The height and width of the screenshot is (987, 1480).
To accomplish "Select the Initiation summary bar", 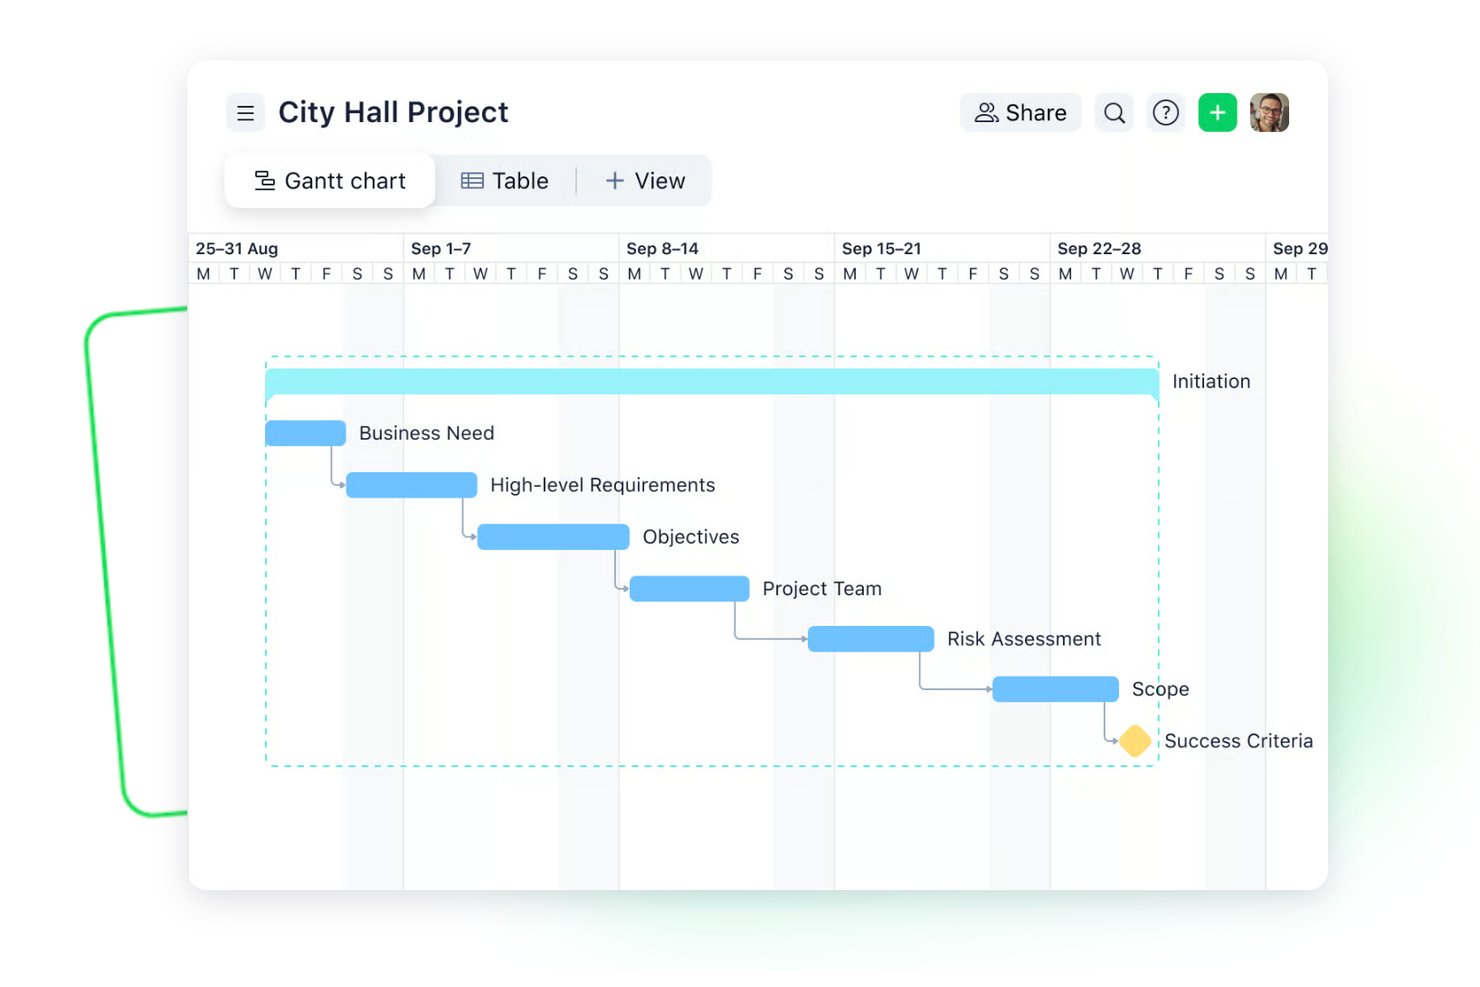I will [712, 381].
